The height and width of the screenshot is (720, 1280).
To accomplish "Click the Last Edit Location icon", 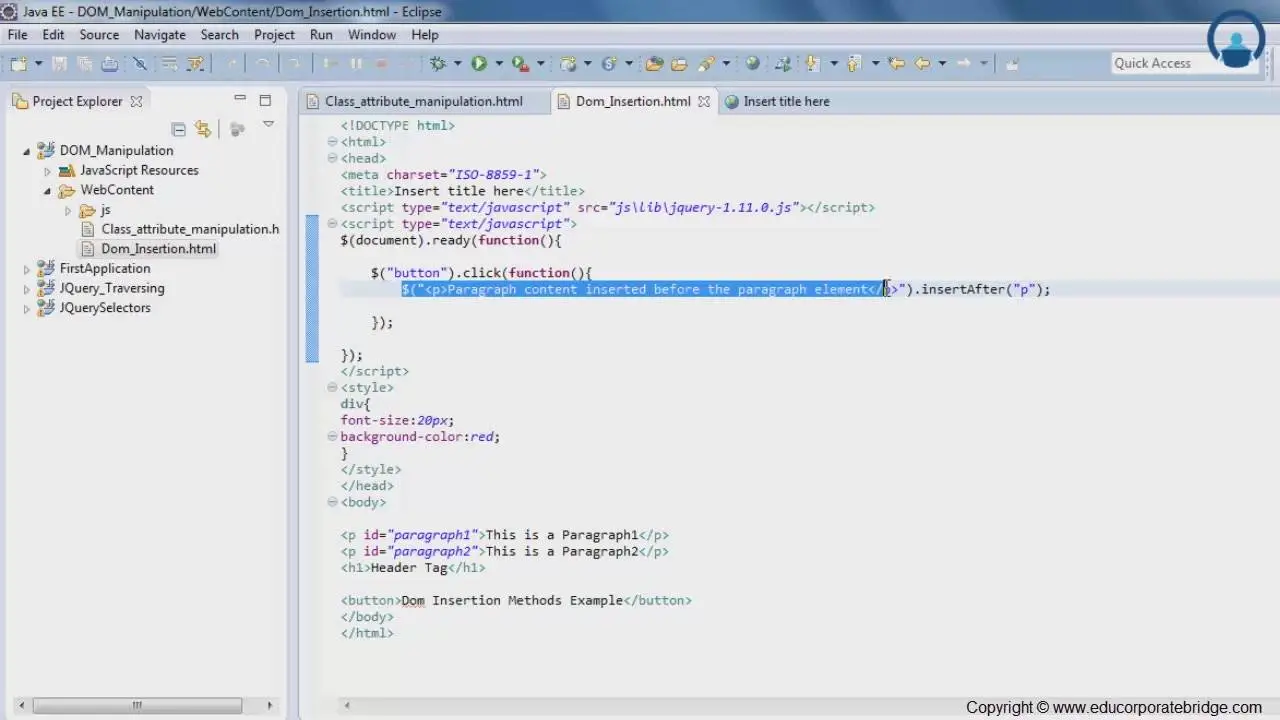I will tap(897, 63).
